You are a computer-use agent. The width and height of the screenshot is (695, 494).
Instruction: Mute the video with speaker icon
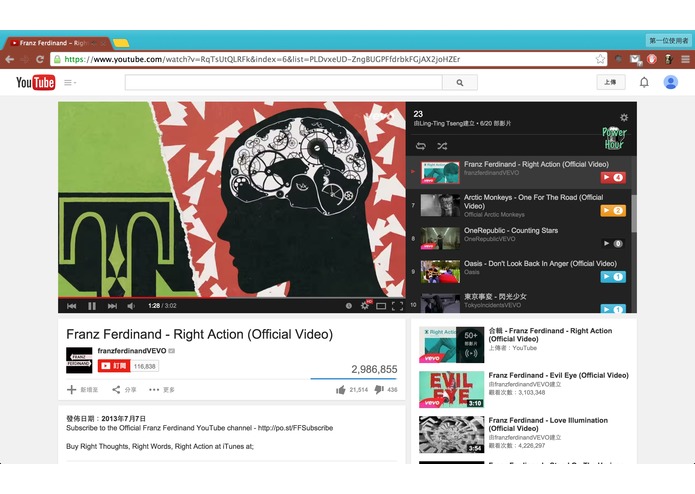click(131, 306)
